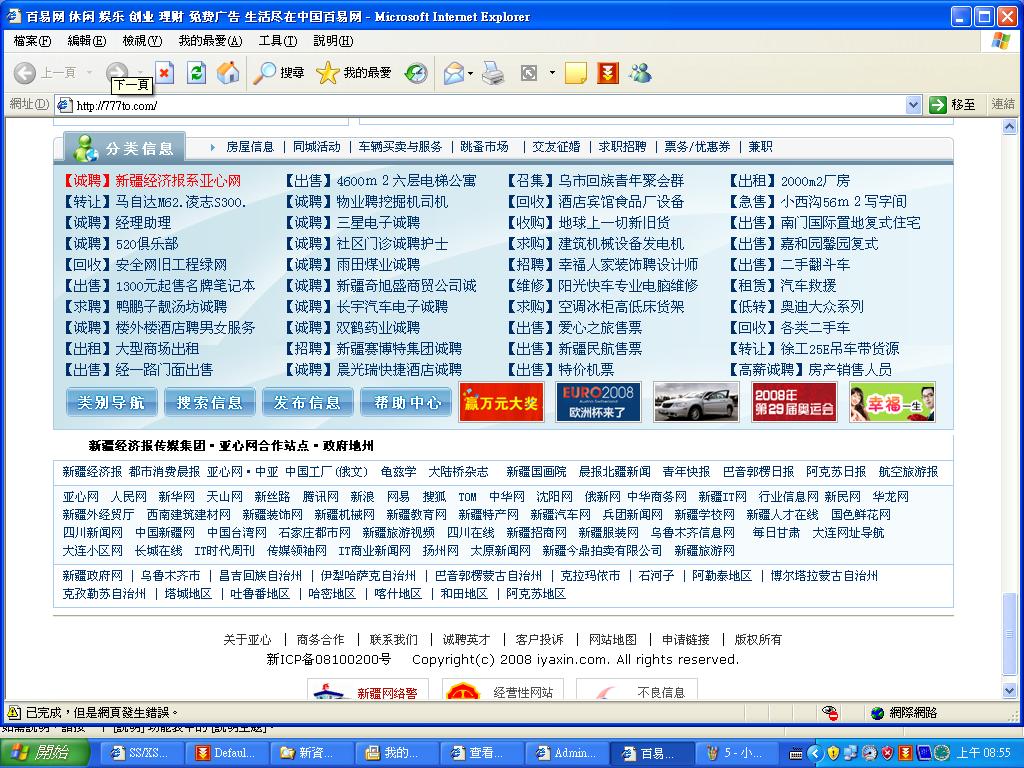The image size is (1024, 768).
Task: Open the 我的最愛(A) menu
Action: [210, 41]
